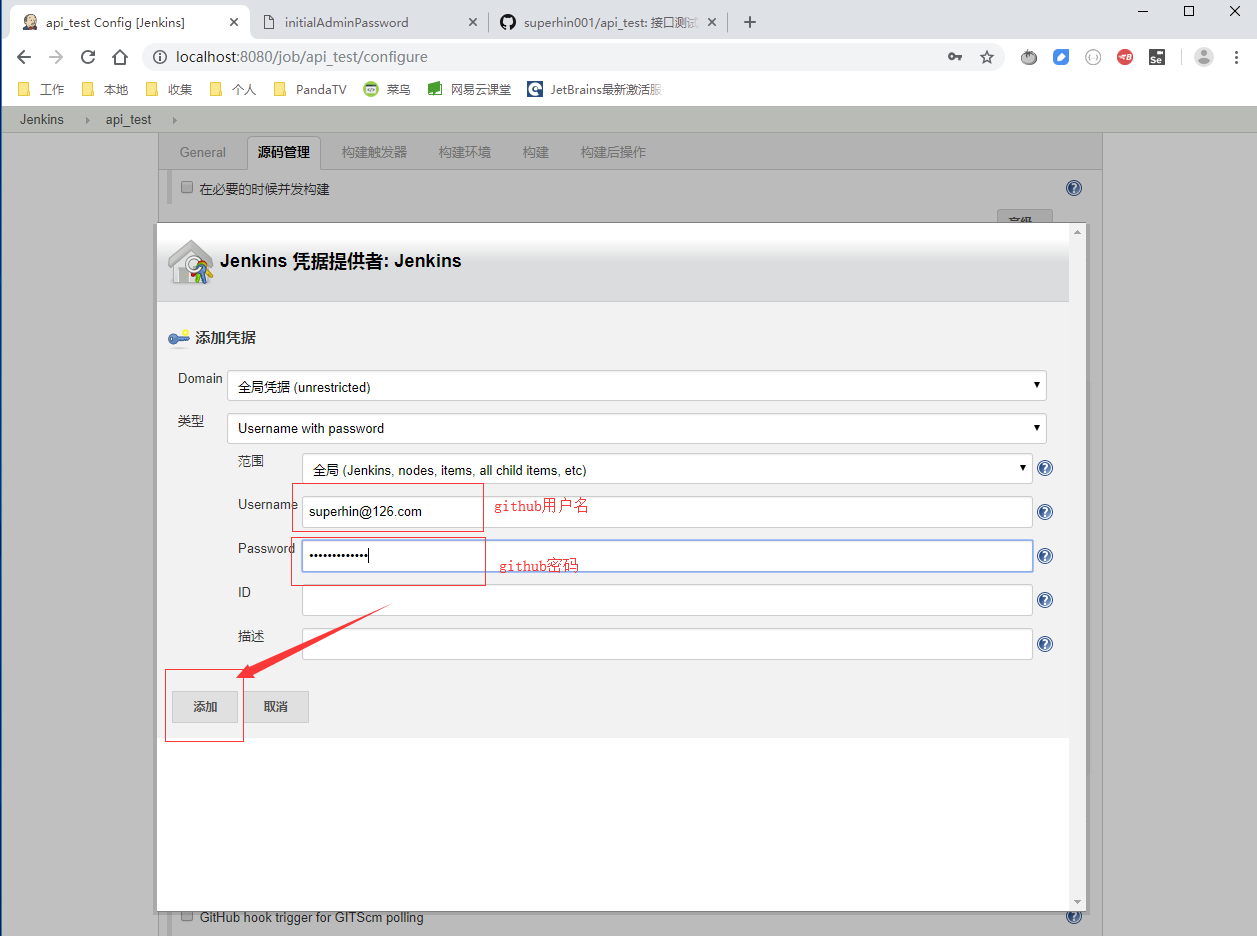
Task: Open the 工作 bookmarks folder
Action: click(x=41, y=89)
